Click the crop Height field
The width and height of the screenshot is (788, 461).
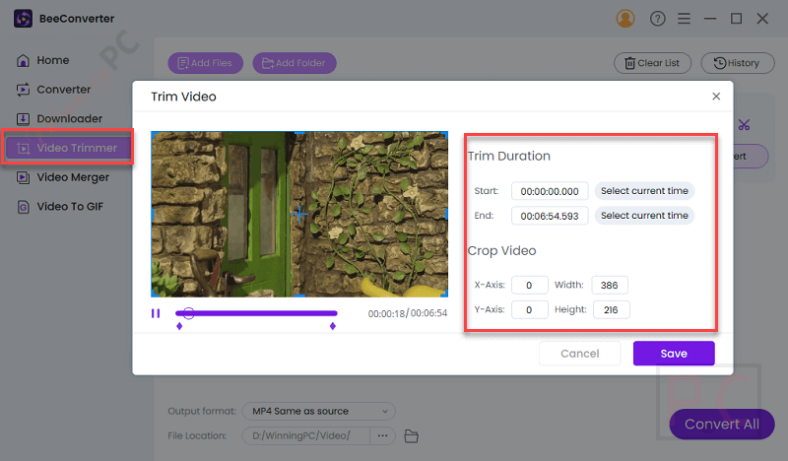[x=611, y=310]
